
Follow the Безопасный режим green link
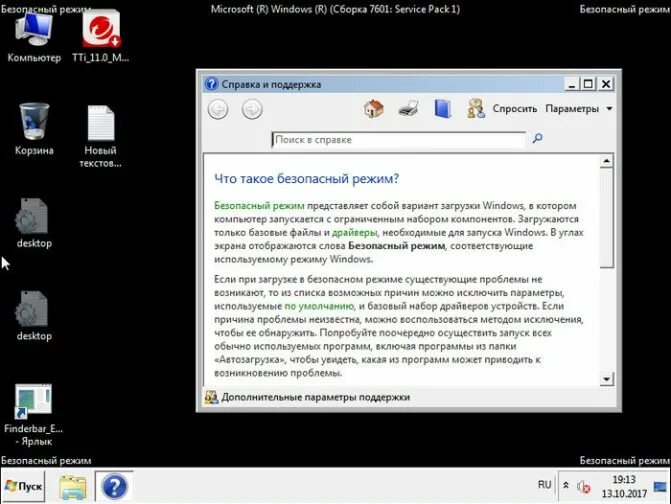click(259, 206)
